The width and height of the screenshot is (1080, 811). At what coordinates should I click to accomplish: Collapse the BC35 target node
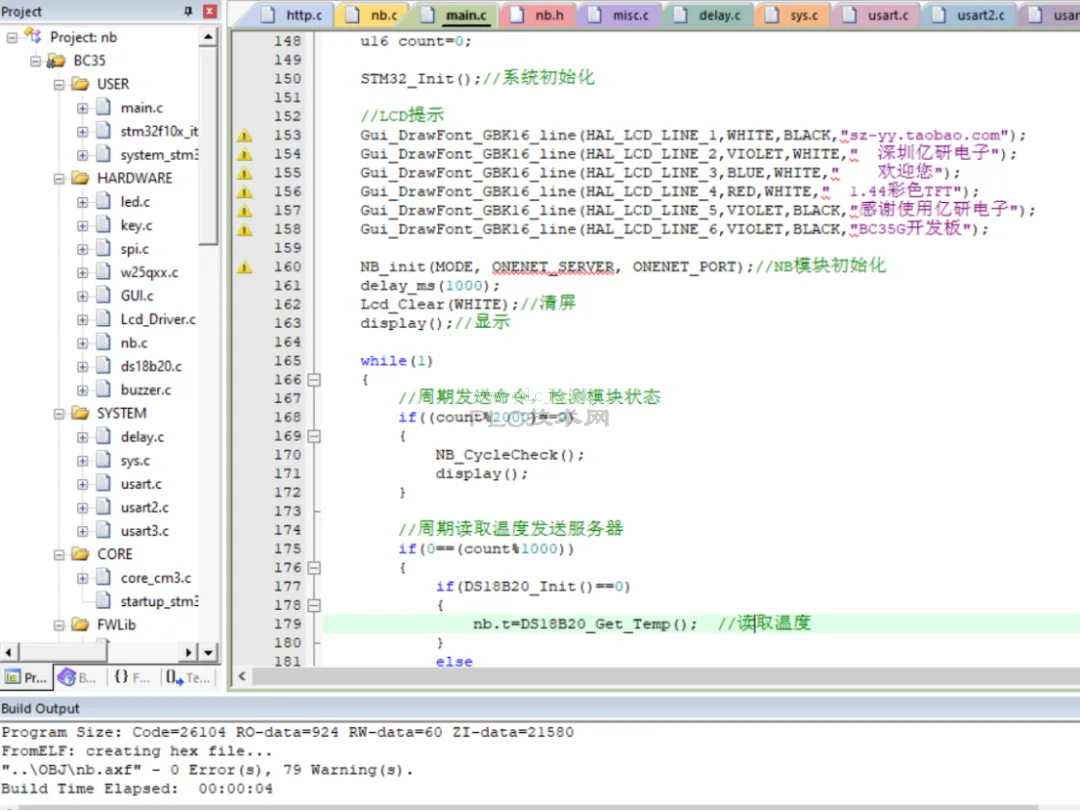point(35,61)
